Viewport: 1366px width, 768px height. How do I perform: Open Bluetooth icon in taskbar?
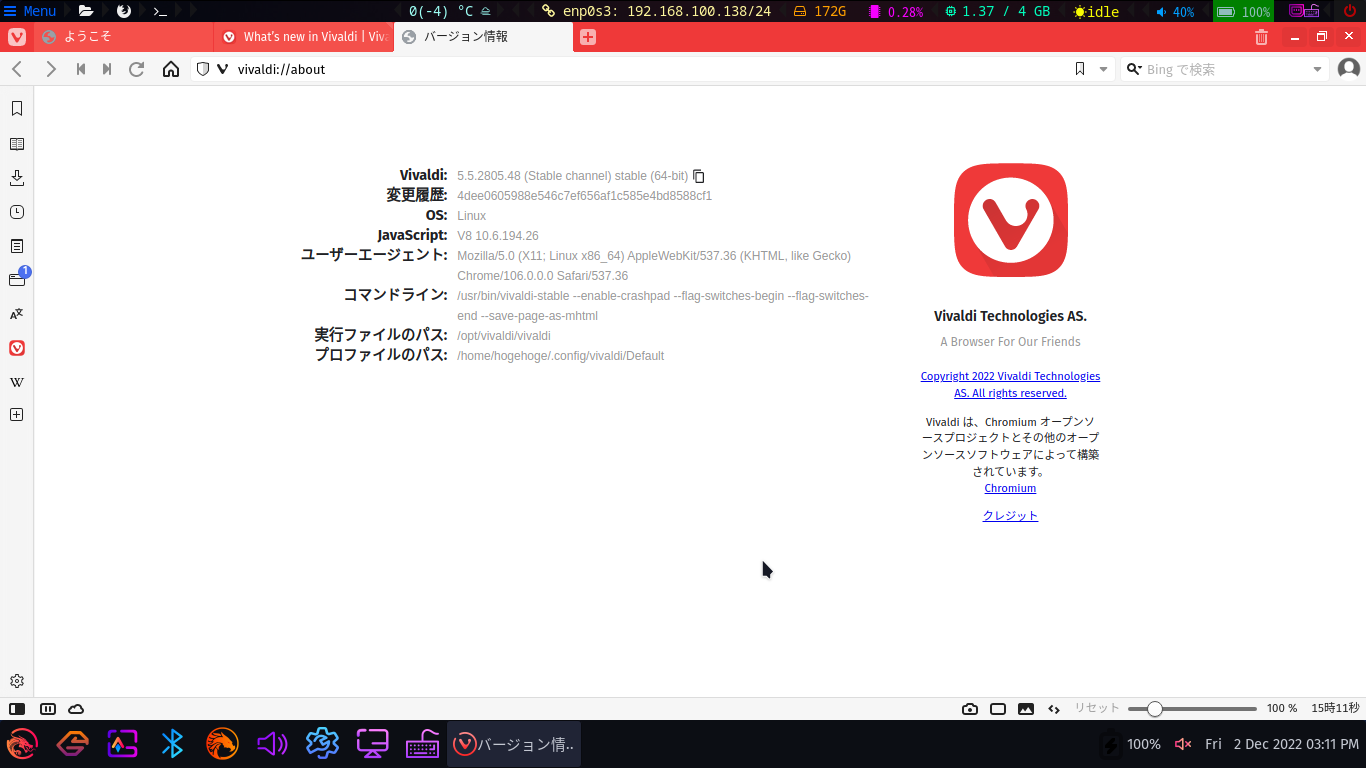[x=172, y=744]
